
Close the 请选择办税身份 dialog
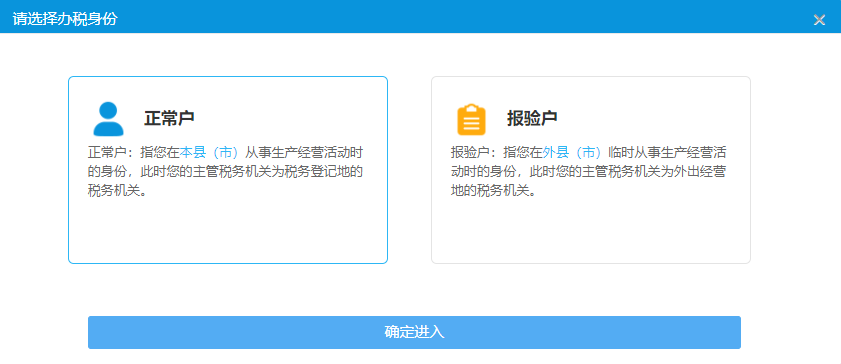(x=819, y=20)
